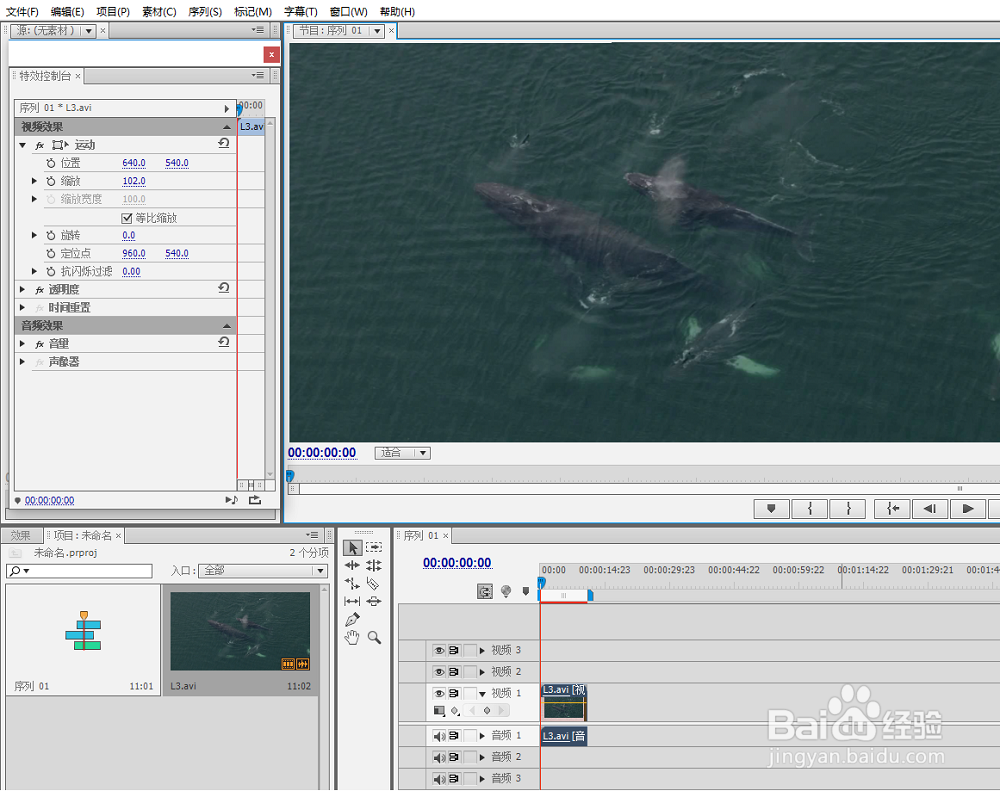
Task: Toggle animation stopwatch for 旋转
Action: [51, 235]
